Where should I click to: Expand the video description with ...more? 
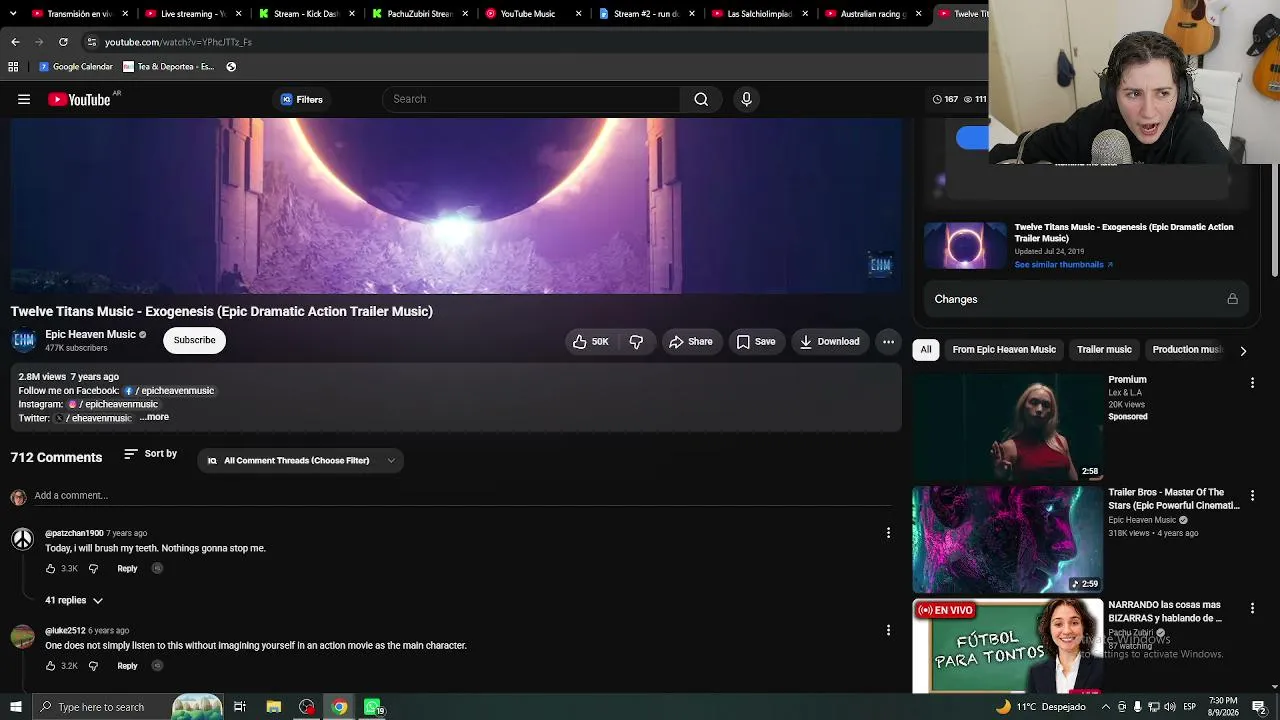coord(154,417)
